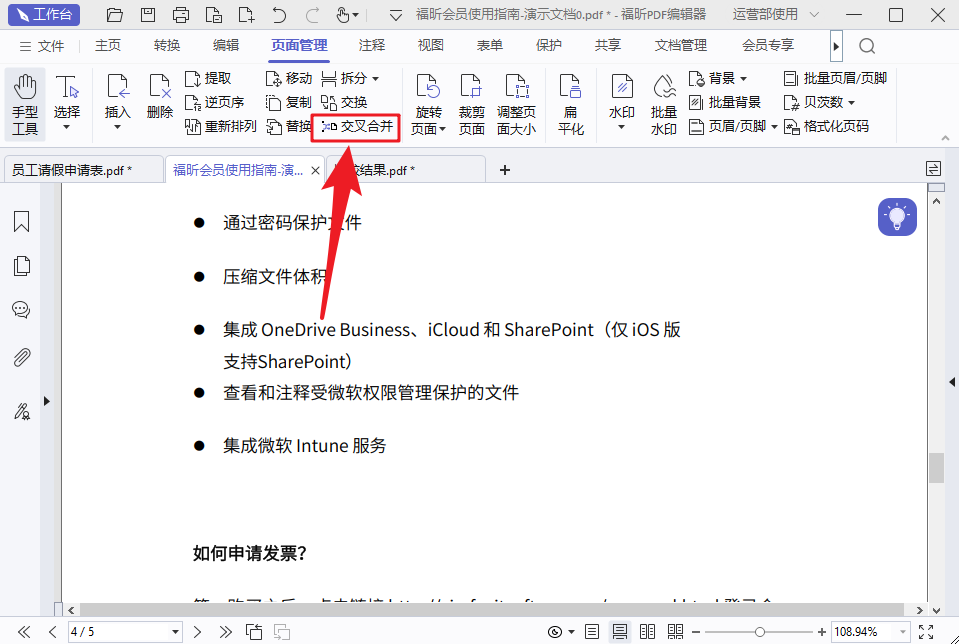Click the Batch watermark (批量水印) icon
The width and height of the screenshot is (959, 644).
[663, 103]
